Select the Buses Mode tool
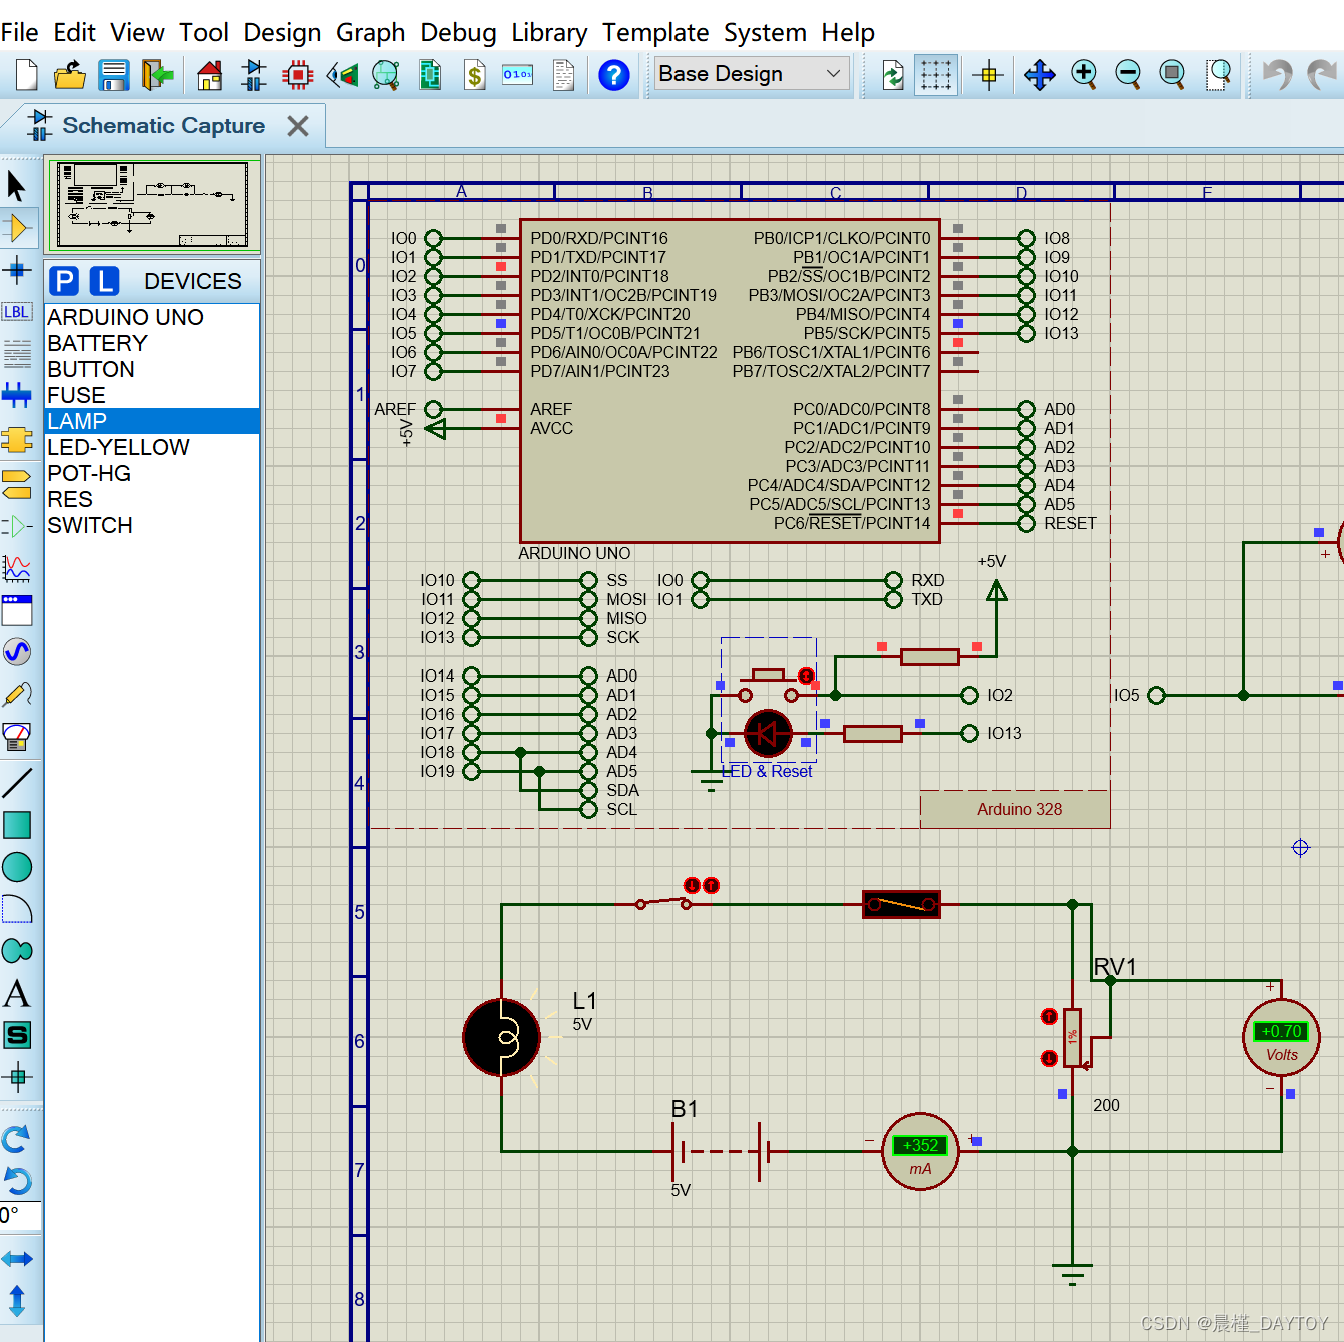The height and width of the screenshot is (1342, 1344). point(17,395)
